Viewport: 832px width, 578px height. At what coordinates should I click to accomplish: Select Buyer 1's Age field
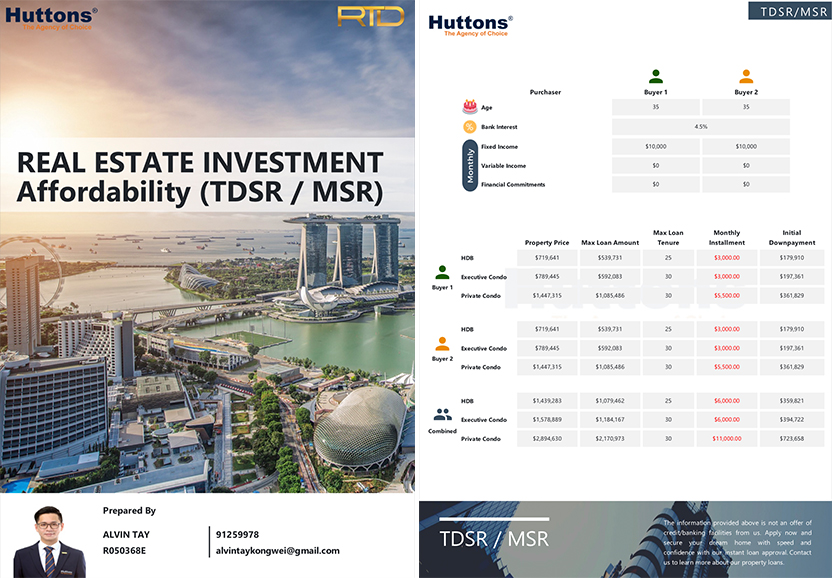click(x=656, y=107)
